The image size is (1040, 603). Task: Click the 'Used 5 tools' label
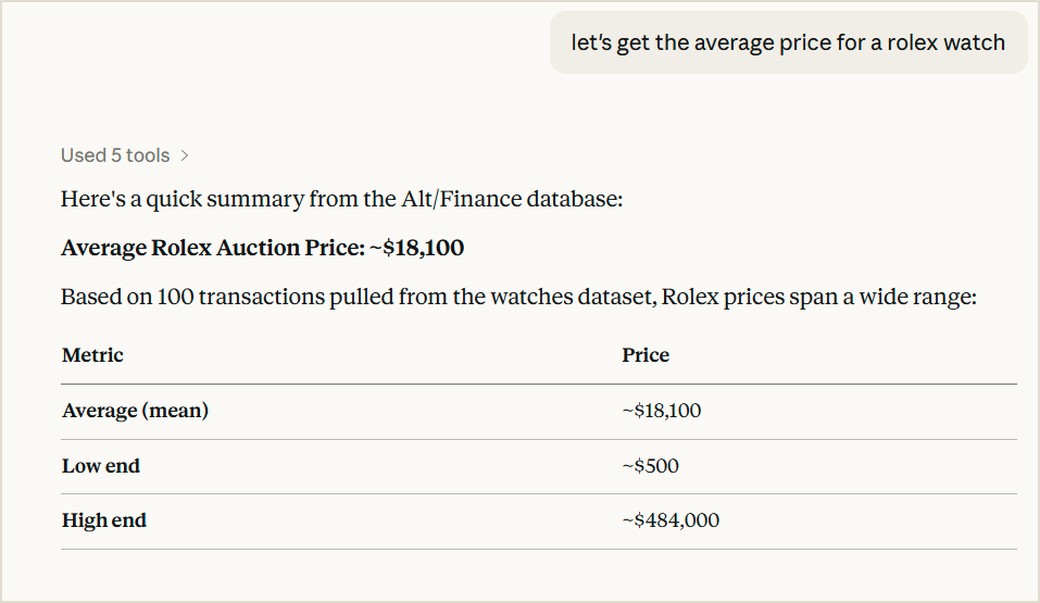coord(115,155)
